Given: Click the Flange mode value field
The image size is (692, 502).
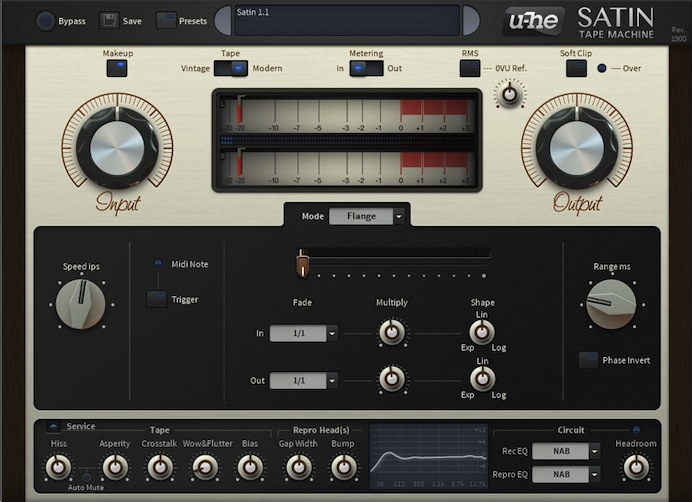Looking at the screenshot, I should click(x=361, y=216).
